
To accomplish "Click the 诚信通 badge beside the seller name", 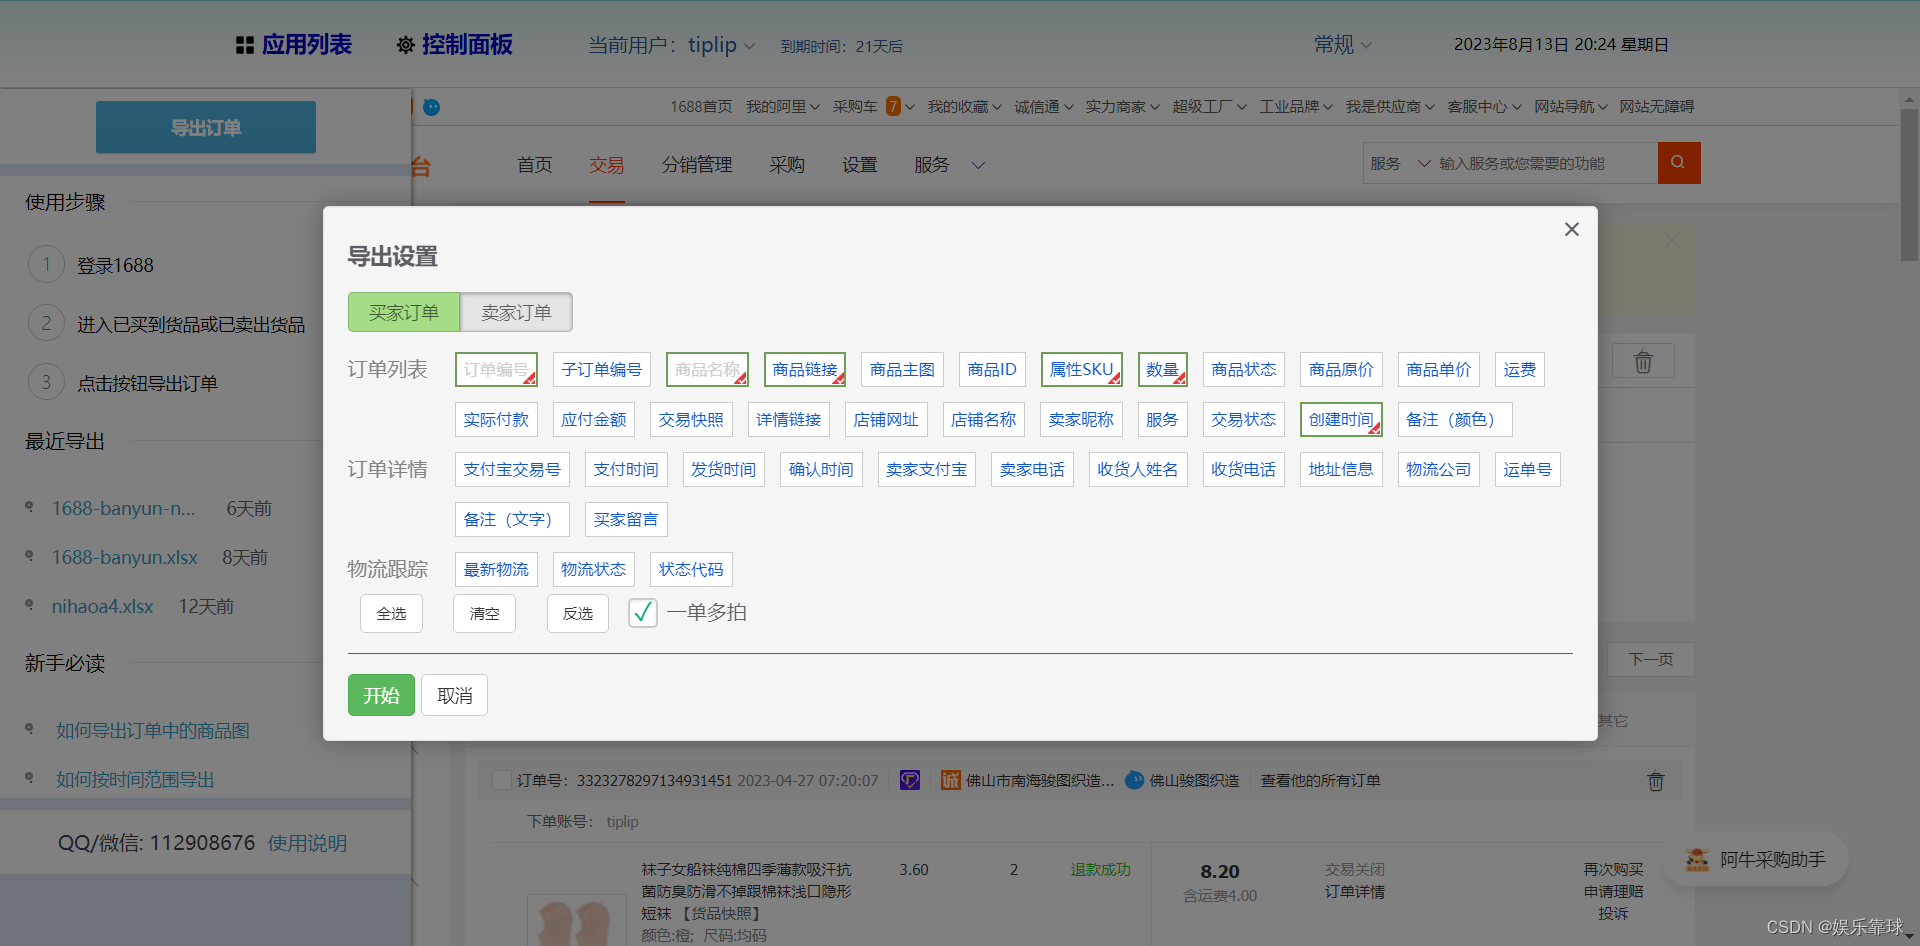I will click(949, 780).
